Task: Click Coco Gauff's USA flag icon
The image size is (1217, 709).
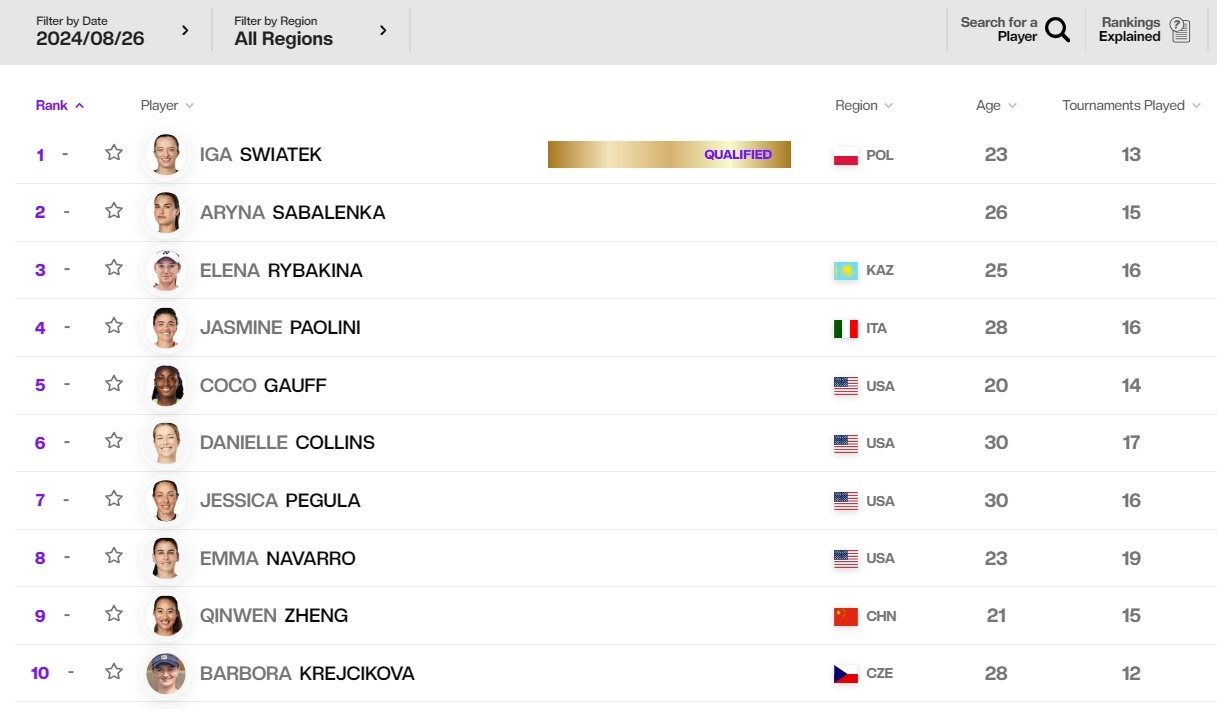Action: (846, 386)
